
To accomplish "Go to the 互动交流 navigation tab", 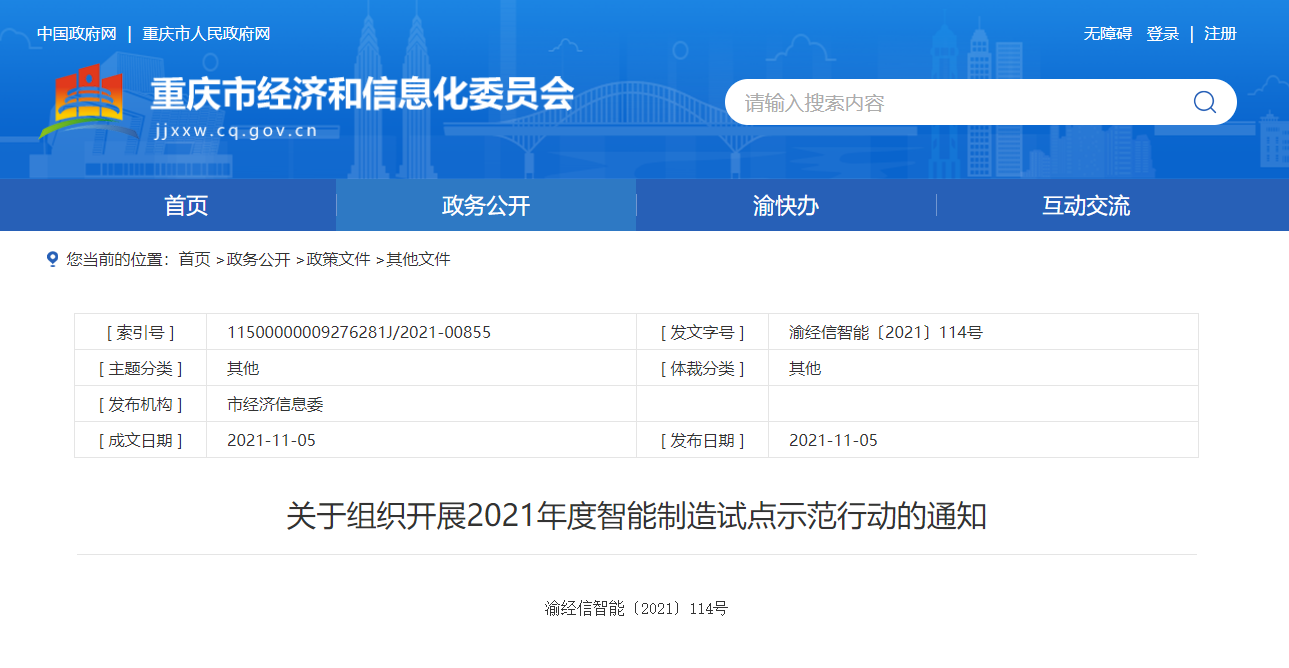I will coord(1086,206).
